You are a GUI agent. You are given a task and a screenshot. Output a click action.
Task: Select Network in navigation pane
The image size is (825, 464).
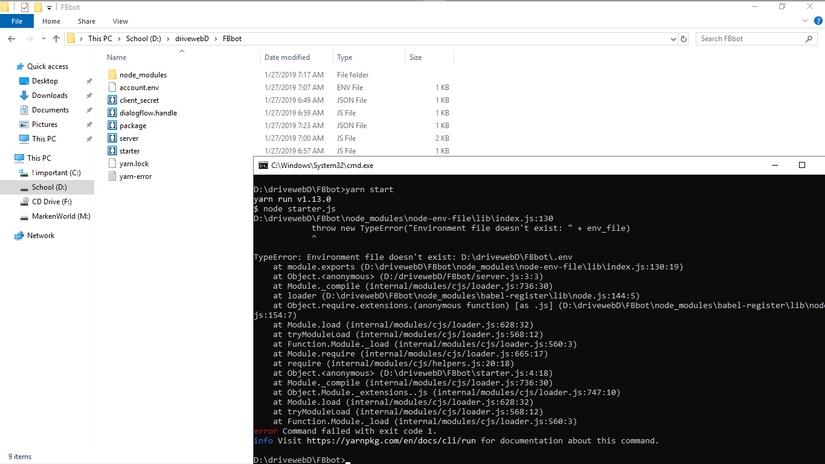[x=41, y=236]
